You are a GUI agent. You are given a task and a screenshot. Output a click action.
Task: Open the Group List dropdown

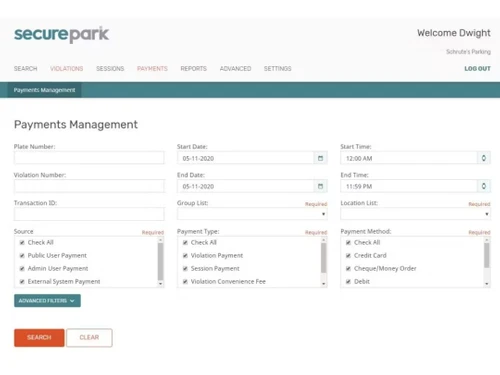click(x=252, y=214)
